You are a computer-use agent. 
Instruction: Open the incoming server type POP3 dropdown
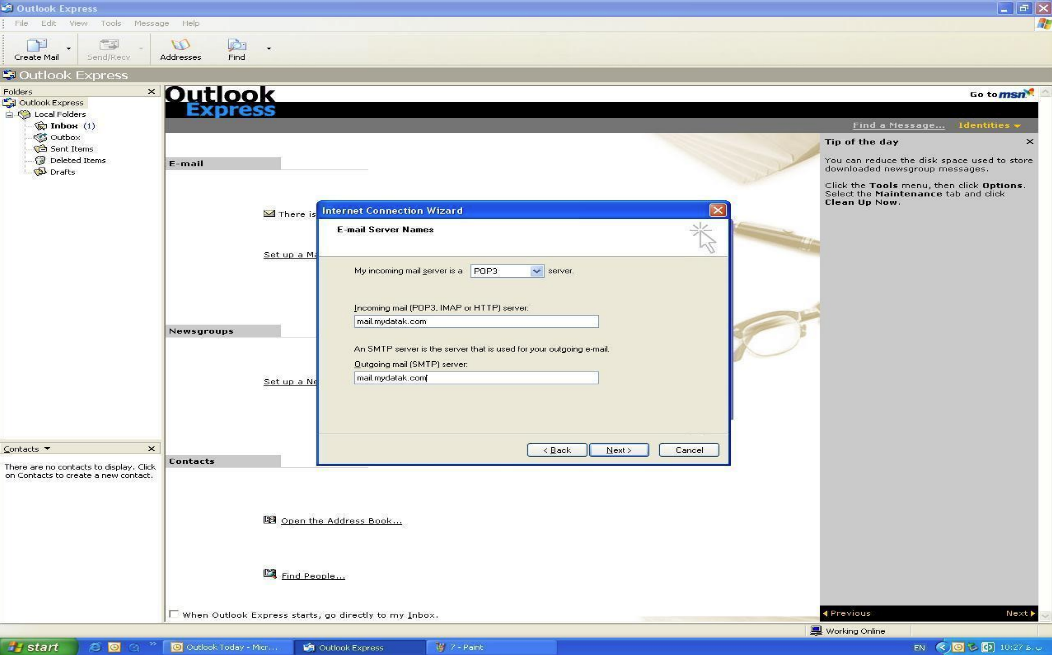536,271
